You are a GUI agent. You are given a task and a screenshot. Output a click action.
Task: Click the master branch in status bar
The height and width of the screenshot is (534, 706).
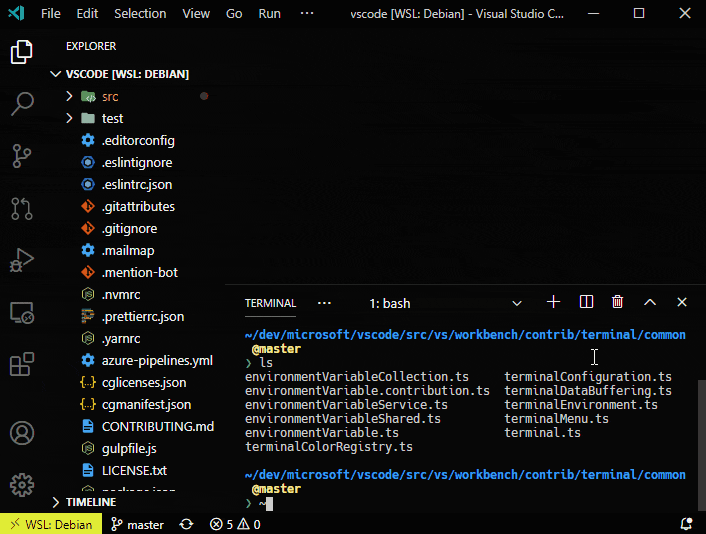pos(137,524)
